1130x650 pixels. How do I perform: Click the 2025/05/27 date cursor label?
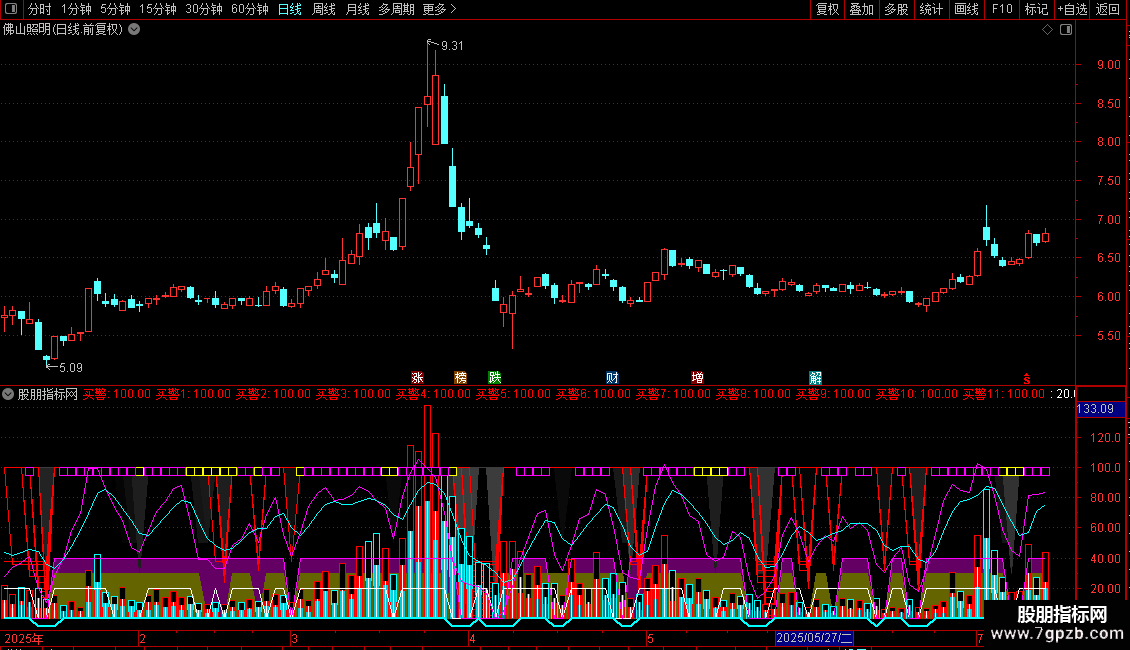pos(814,638)
